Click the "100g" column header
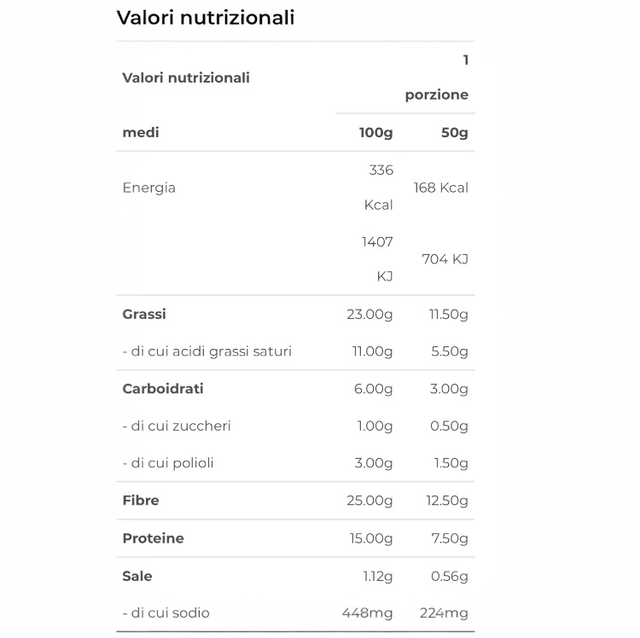640x638 pixels. click(x=376, y=133)
